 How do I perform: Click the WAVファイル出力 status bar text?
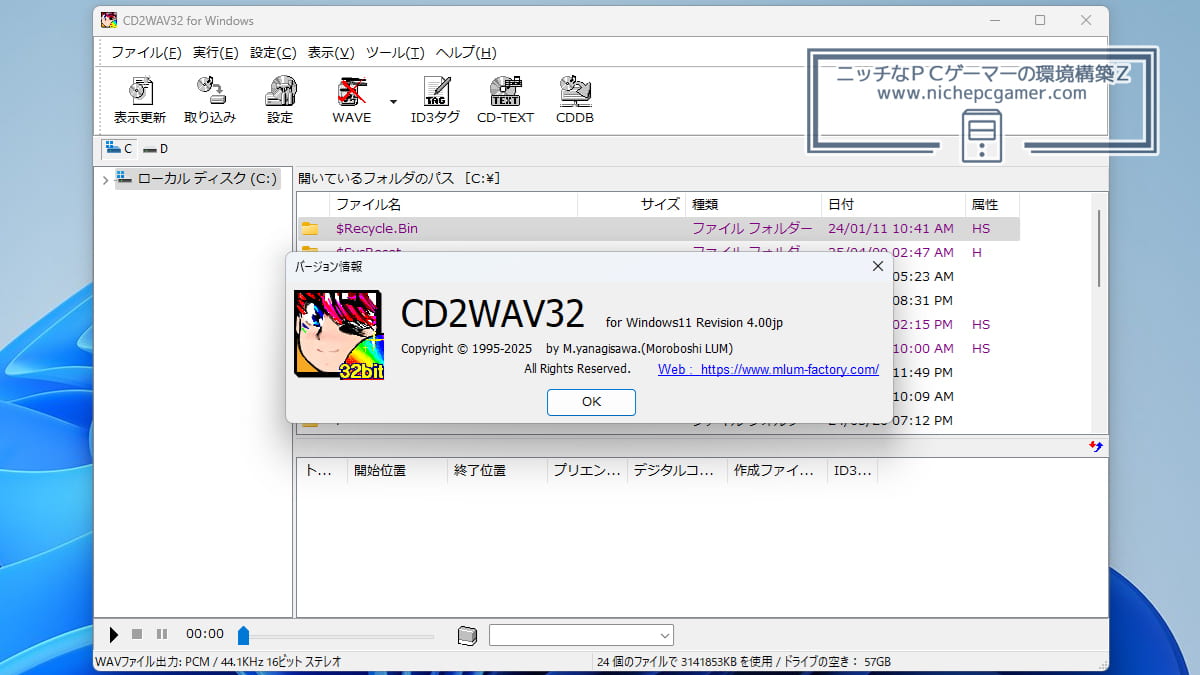coord(217,662)
